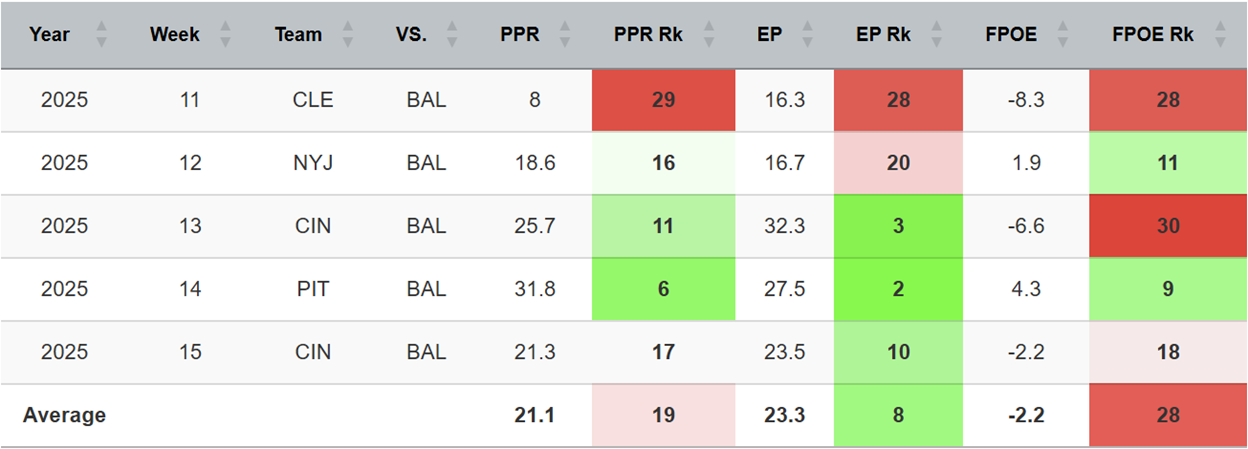Viewport: 1248px width, 449px height.
Task: Sort by Team using its arrow icon
Action: (345, 35)
